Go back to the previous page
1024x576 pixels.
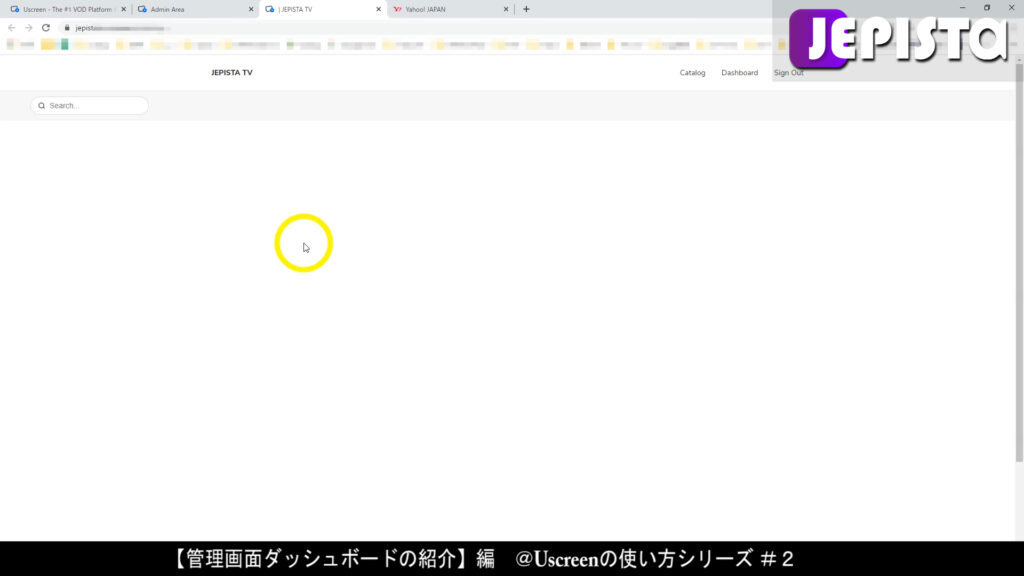point(12,28)
